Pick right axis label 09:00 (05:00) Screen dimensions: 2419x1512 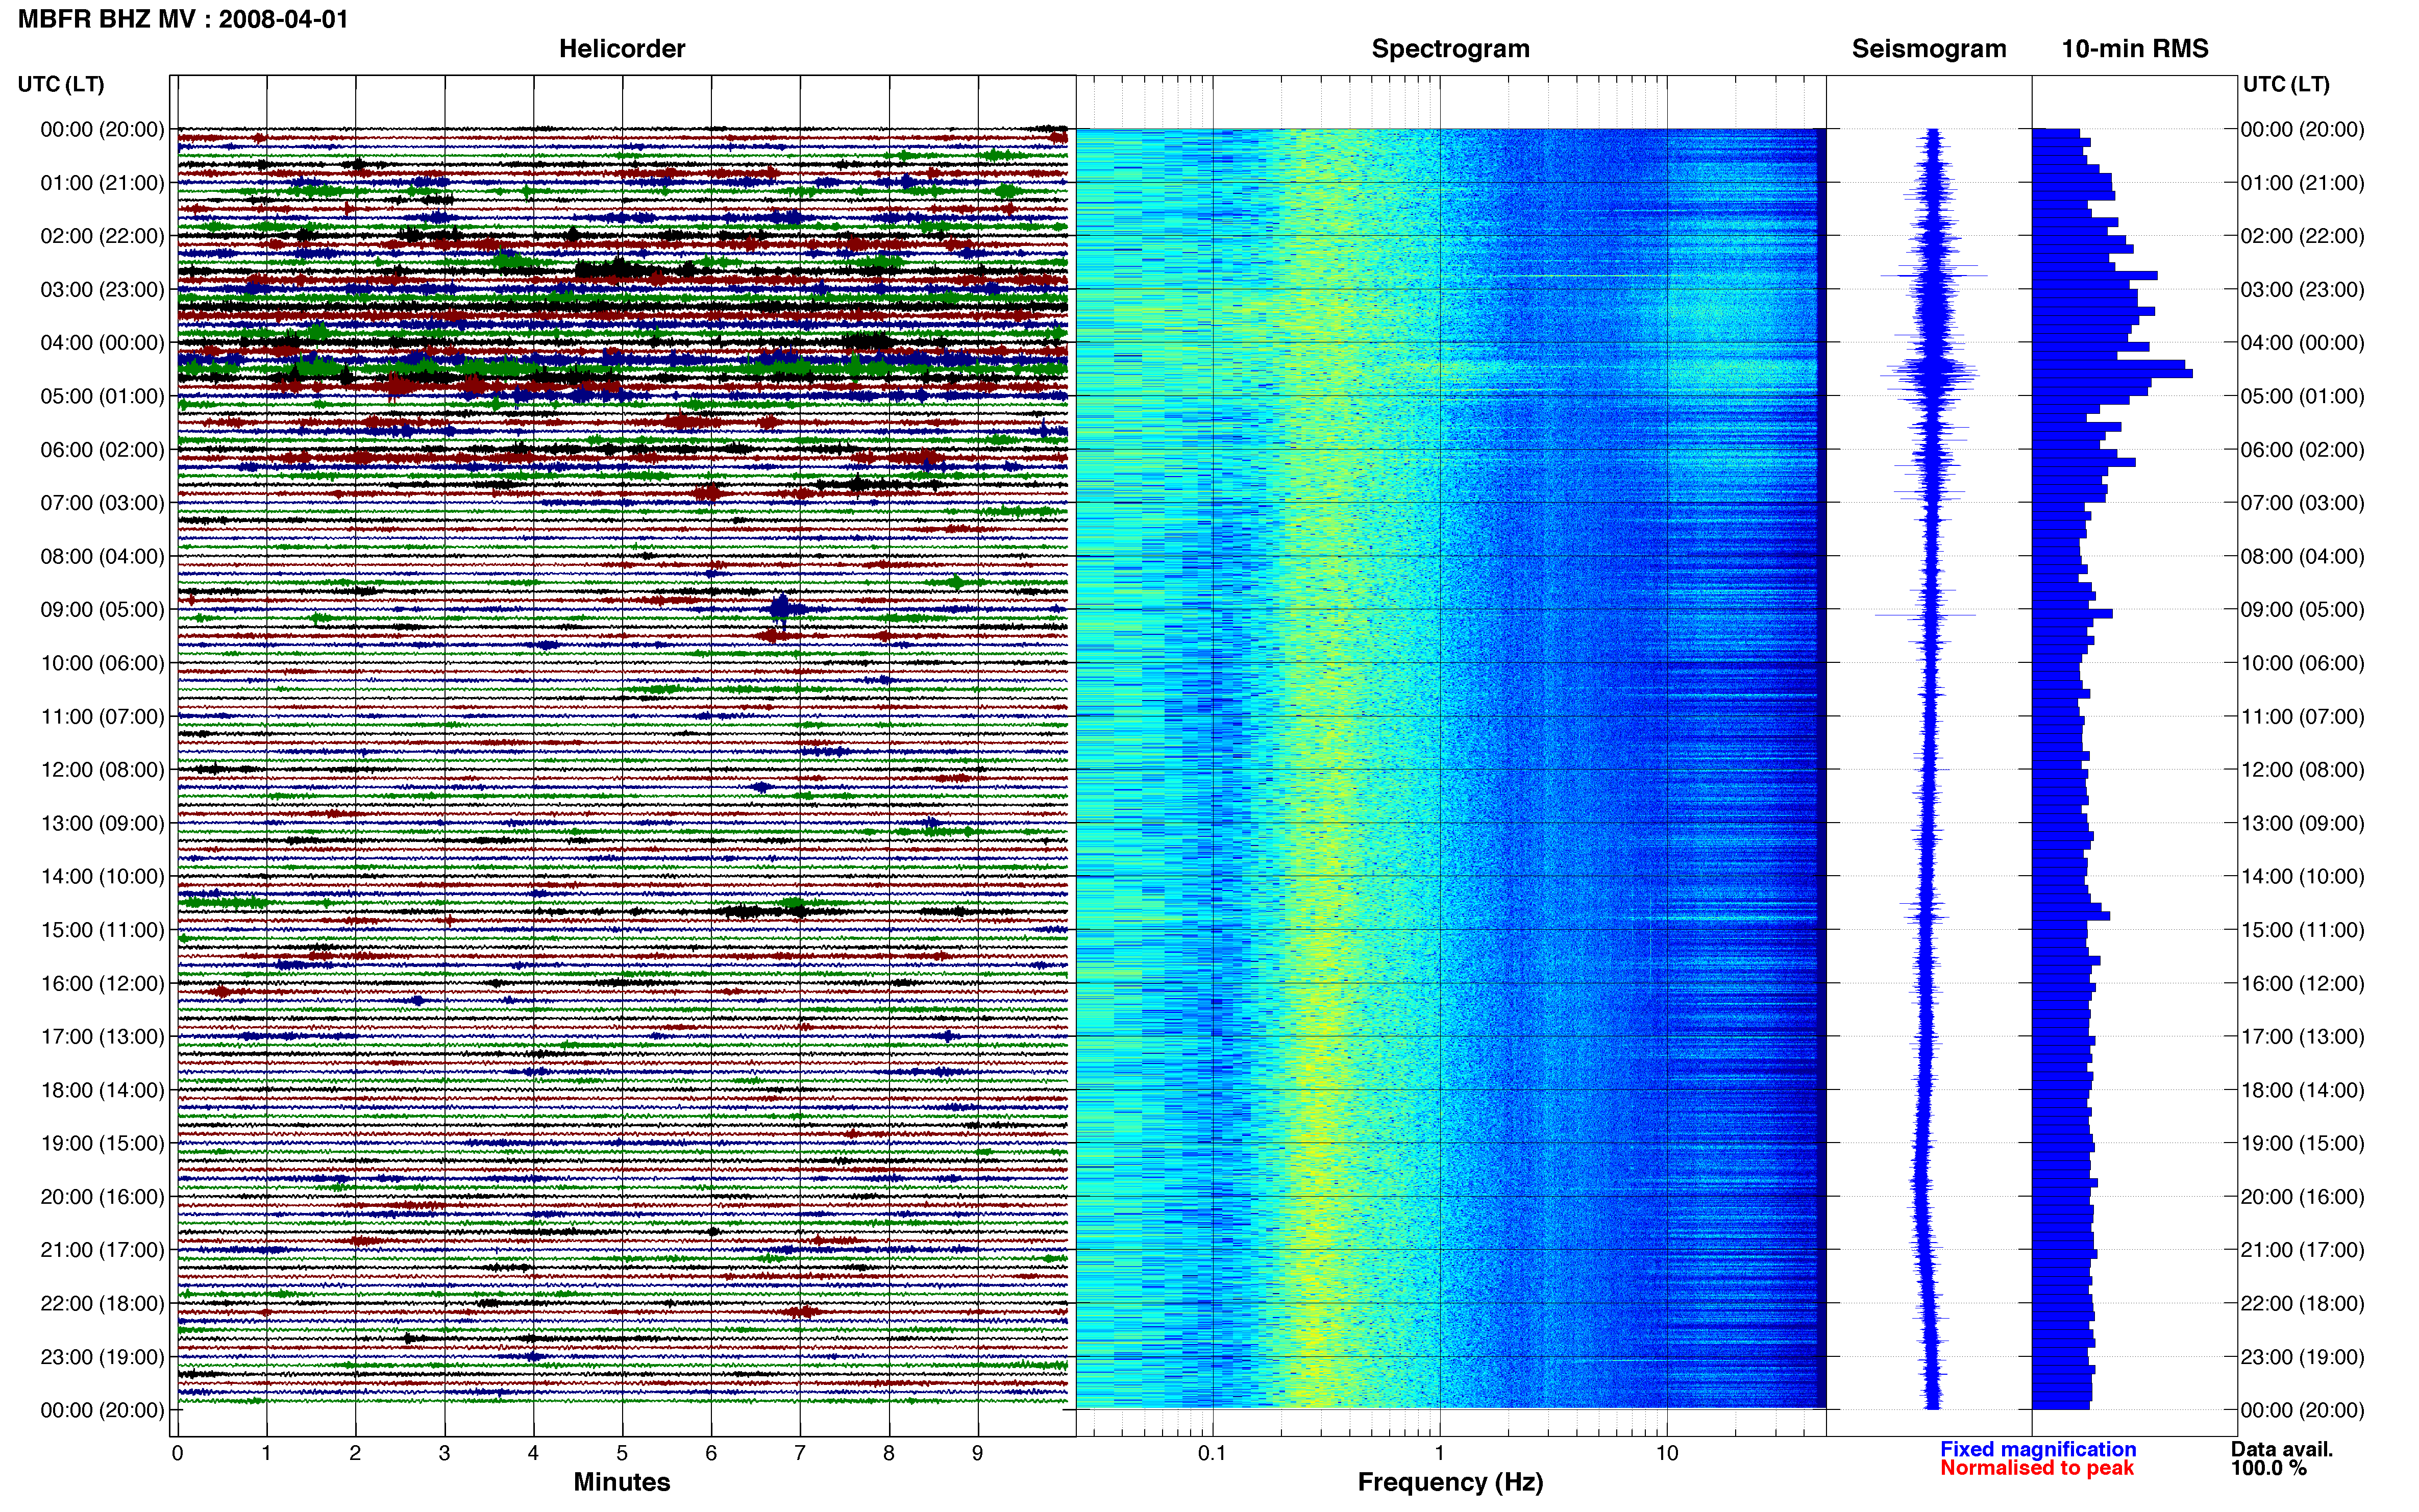tap(2303, 610)
